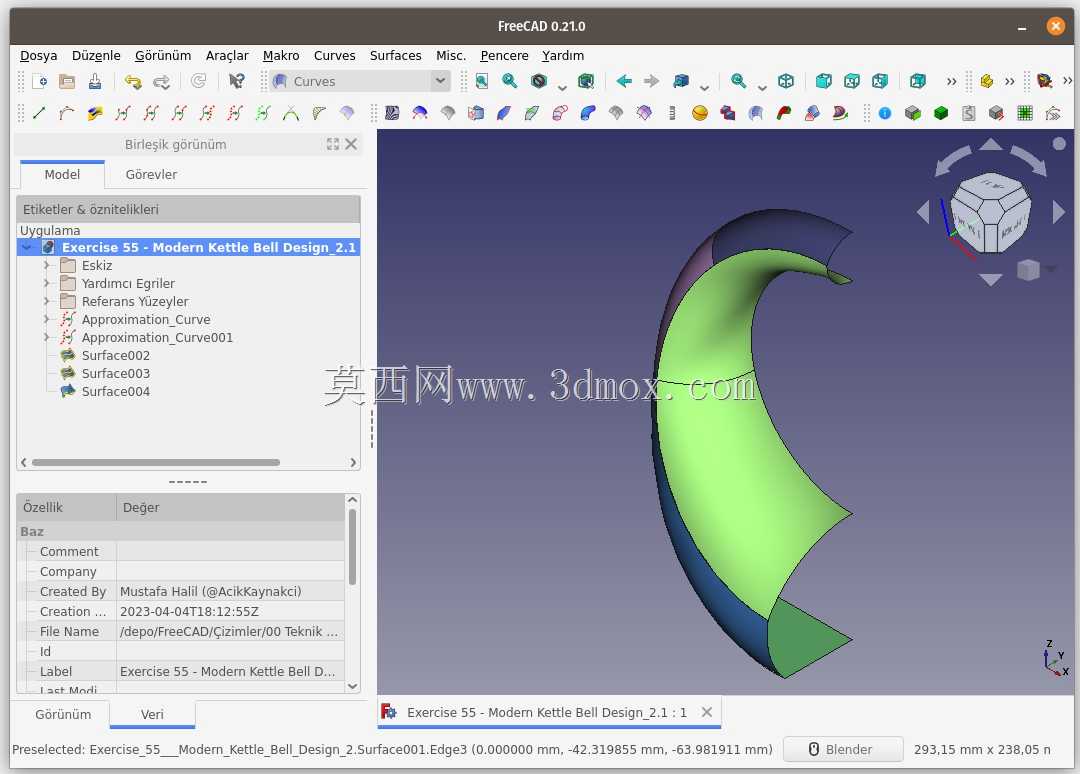Screen dimensions: 1080x774
Task: Click the yellow sphere surface icon
Action: 699,113
